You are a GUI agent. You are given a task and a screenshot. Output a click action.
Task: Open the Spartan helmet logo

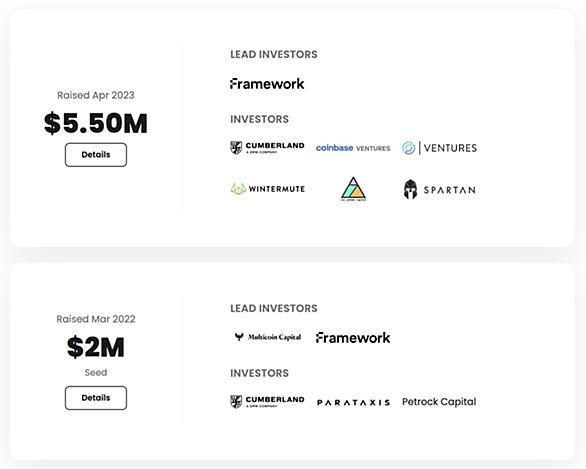pyautogui.click(x=440, y=189)
